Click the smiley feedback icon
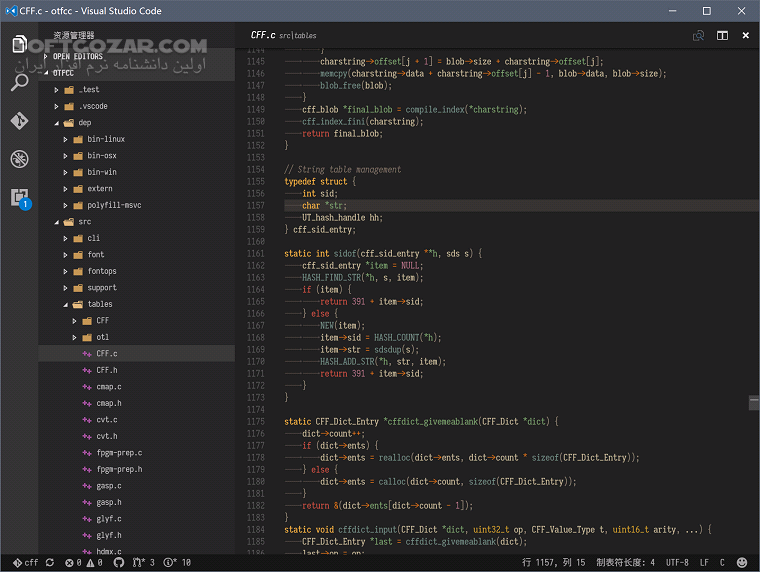The image size is (760, 572). [742, 562]
